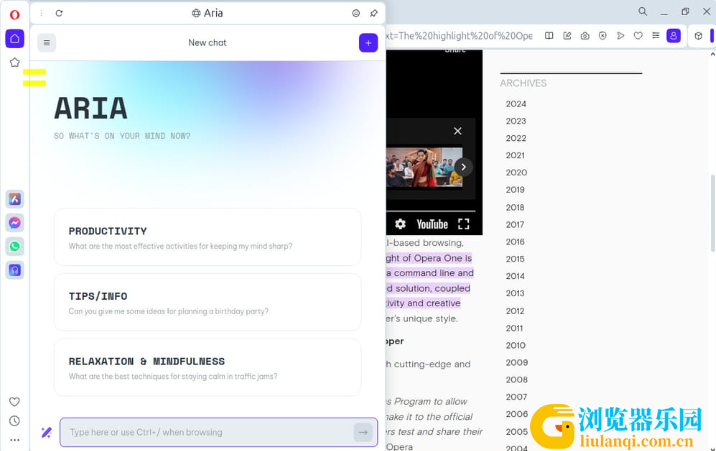Open the 2011 archive link
Screen dimensions: 716x451
(x=514, y=328)
